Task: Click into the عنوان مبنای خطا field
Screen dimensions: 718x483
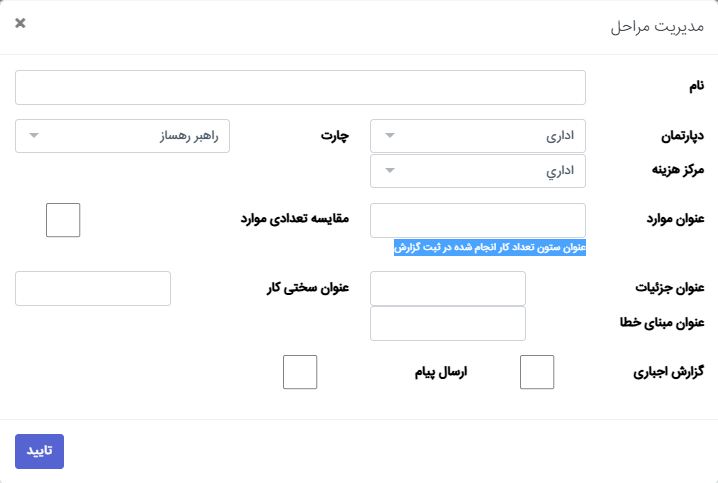Action: [448, 323]
